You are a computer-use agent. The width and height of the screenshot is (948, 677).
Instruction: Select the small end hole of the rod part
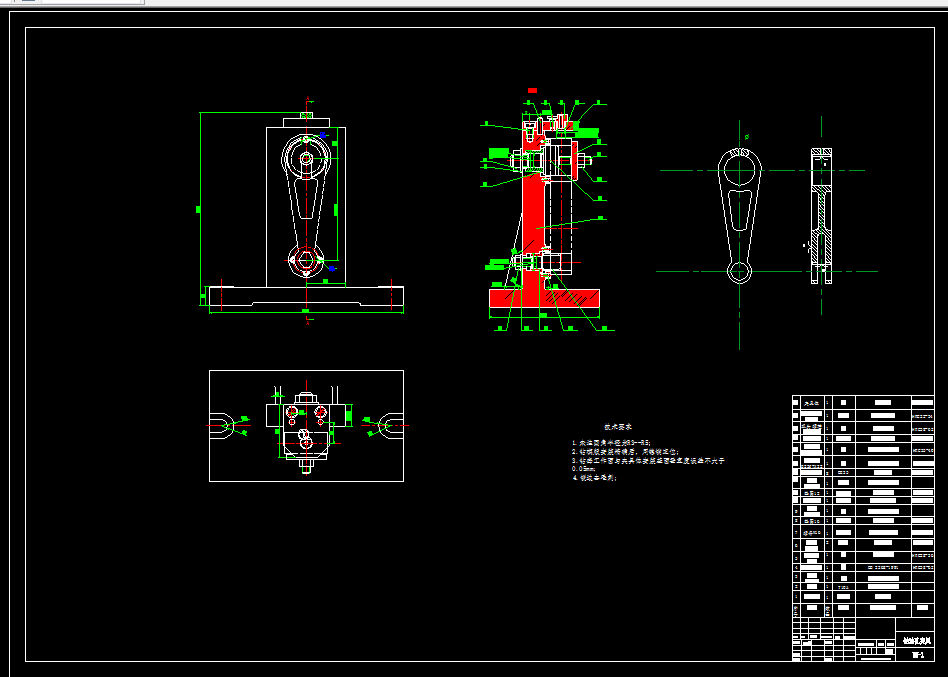(x=739, y=271)
